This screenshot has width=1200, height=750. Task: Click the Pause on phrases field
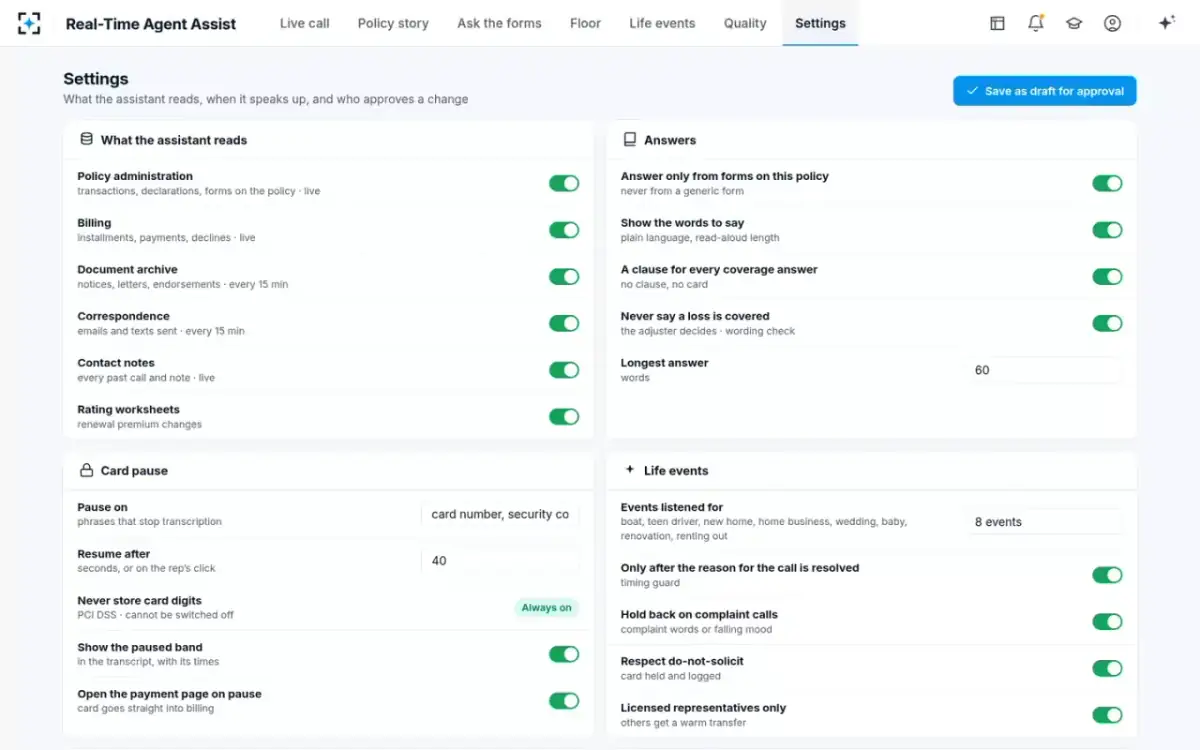coord(500,514)
